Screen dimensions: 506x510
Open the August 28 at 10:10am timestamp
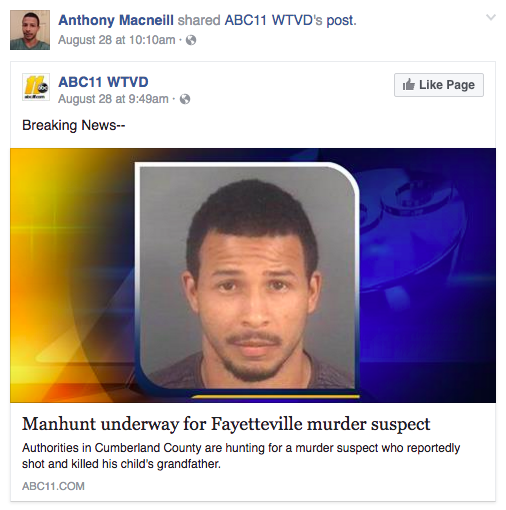pyautogui.click(x=117, y=40)
